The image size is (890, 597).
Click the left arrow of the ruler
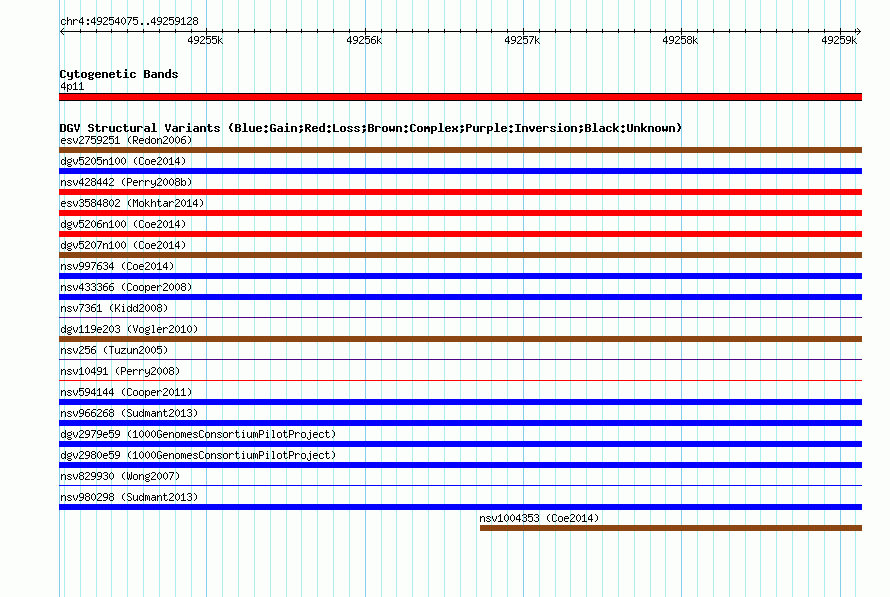tap(62, 32)
